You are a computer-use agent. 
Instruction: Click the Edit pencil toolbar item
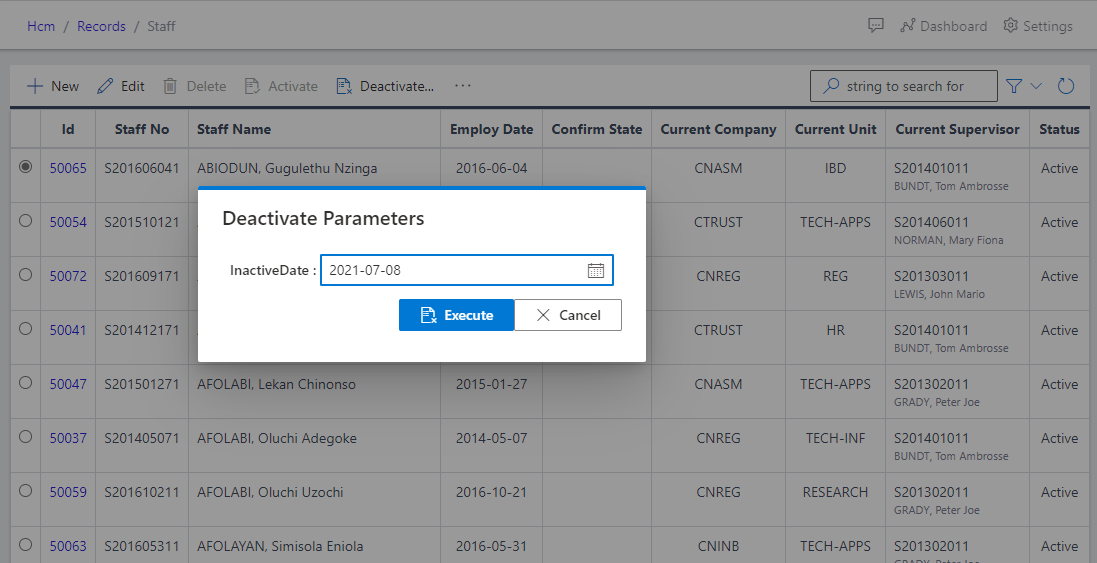click(x=120, y=86)
